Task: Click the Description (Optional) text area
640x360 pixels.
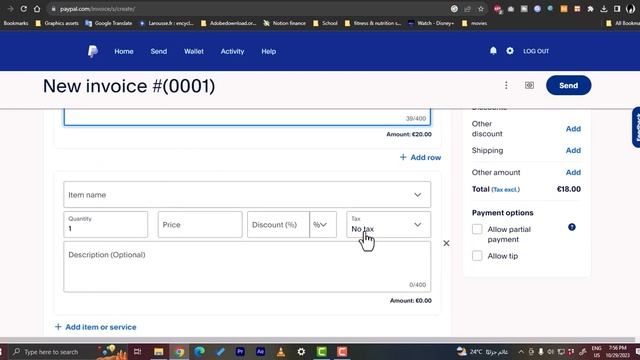Action: [x=247, y=267]
